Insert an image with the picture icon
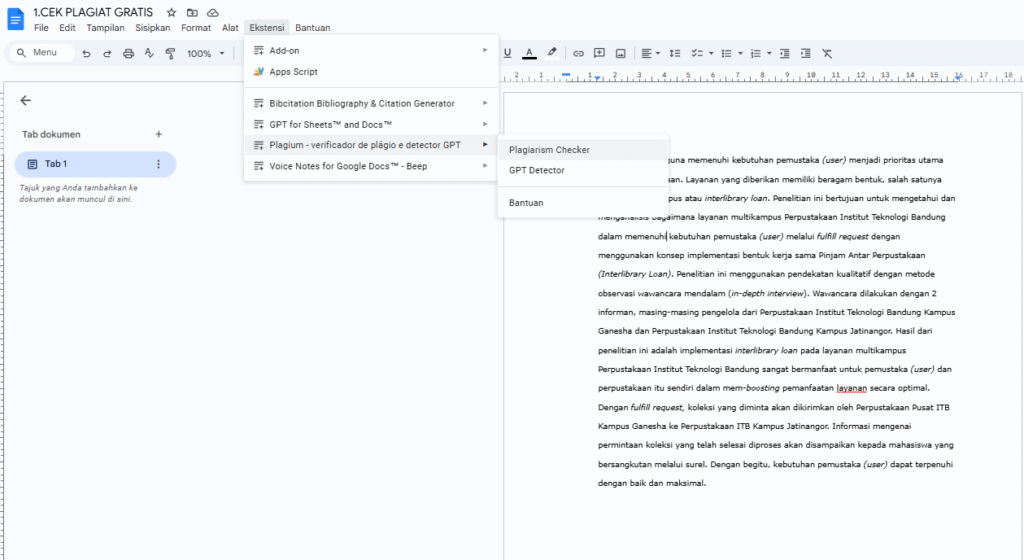Screen dimensions: 1024x560 coord(620,54)
